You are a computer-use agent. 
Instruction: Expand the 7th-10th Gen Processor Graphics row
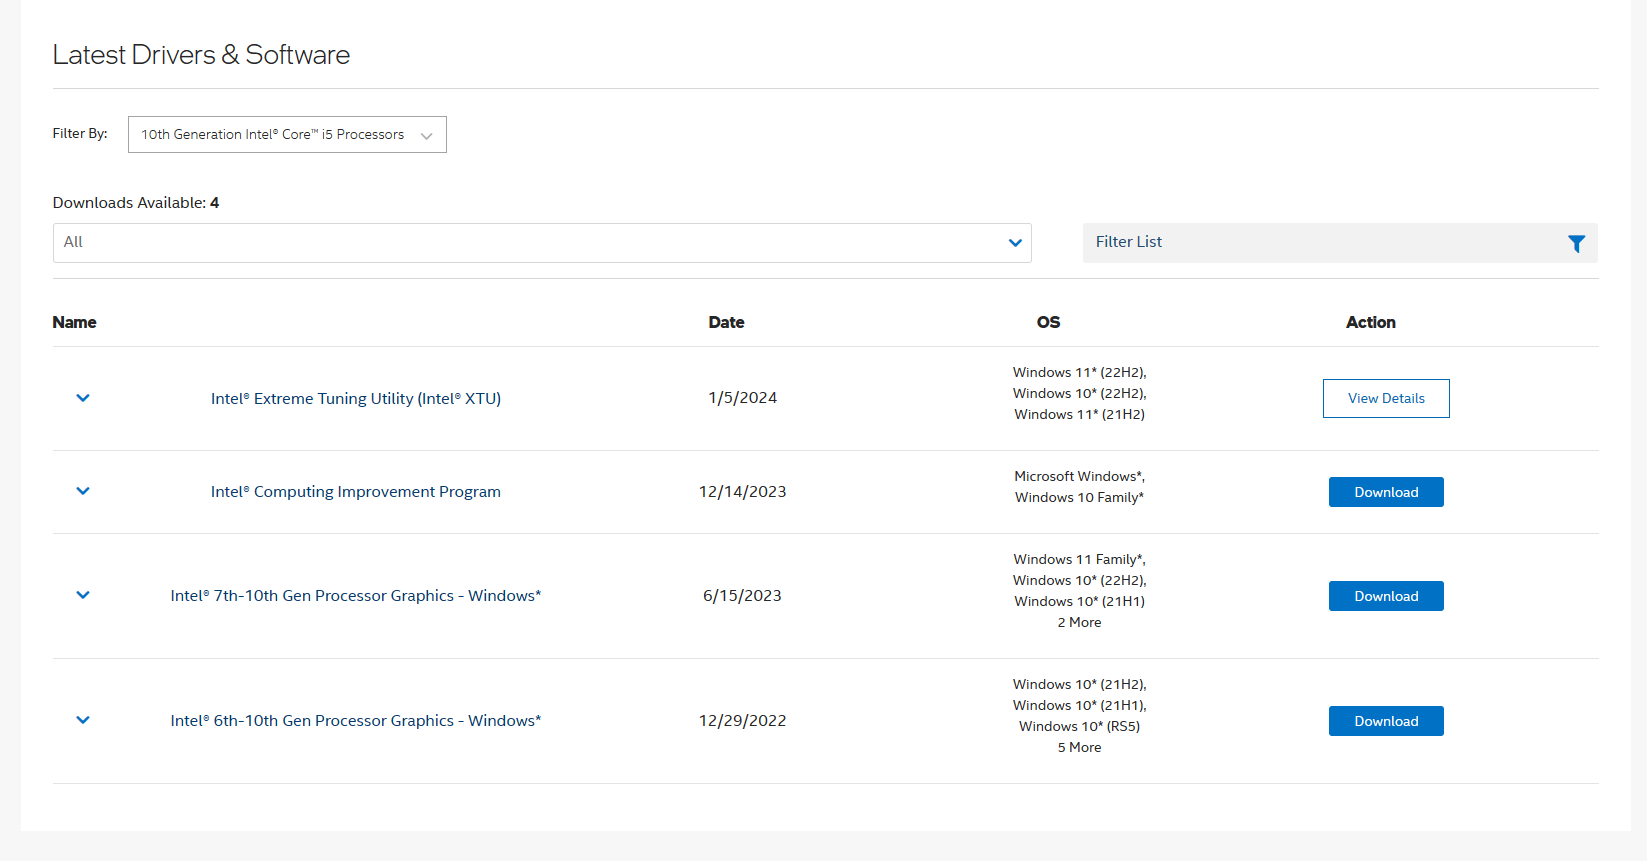(83, 595)
